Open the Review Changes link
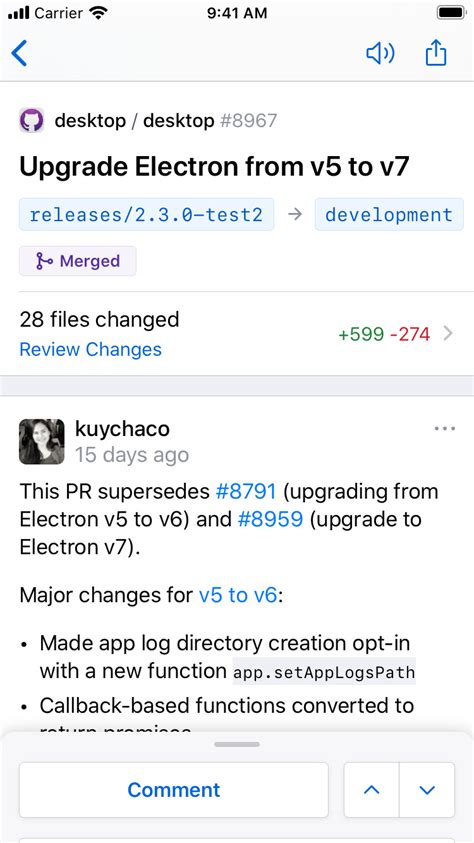The height and width of the screenshot is (843, 474). (x=90, y=349)
